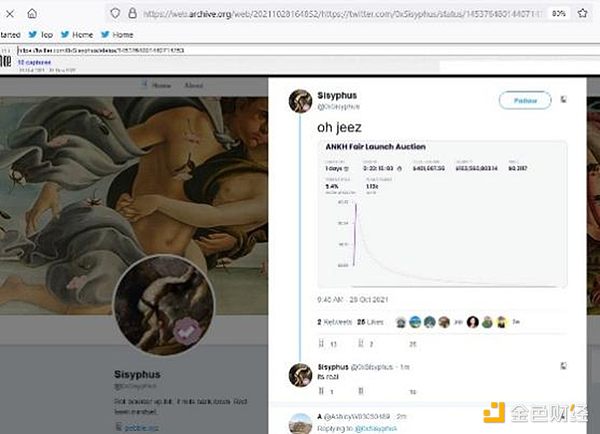
Task: Click the retweet icon under the main tweet
Action: coord(360,343)
